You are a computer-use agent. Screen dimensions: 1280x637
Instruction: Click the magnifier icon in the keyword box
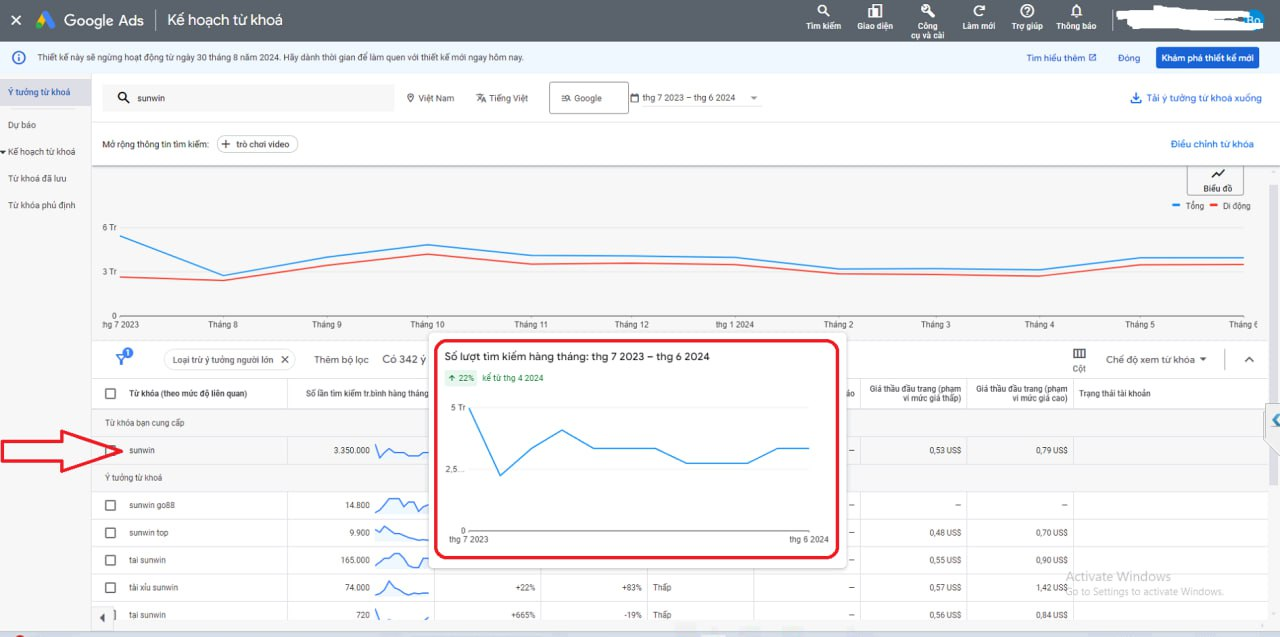pos(123,98)
